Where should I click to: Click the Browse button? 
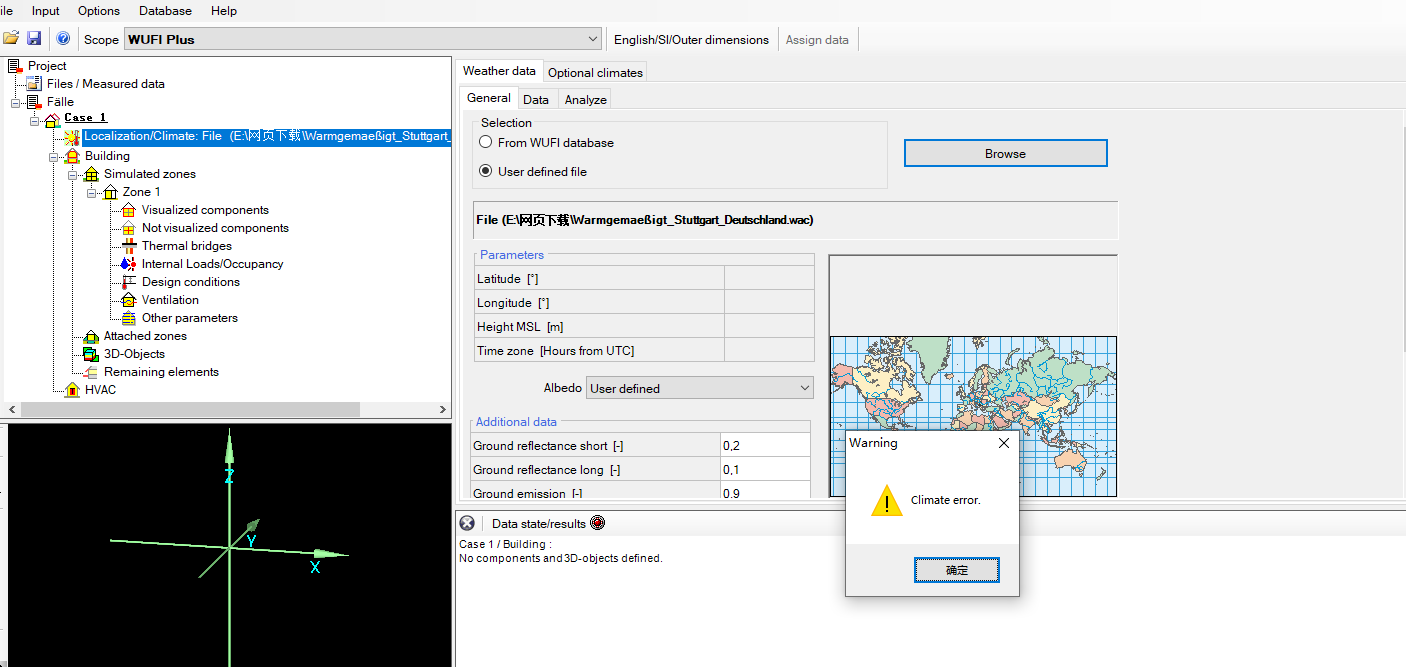point(1005,153)
